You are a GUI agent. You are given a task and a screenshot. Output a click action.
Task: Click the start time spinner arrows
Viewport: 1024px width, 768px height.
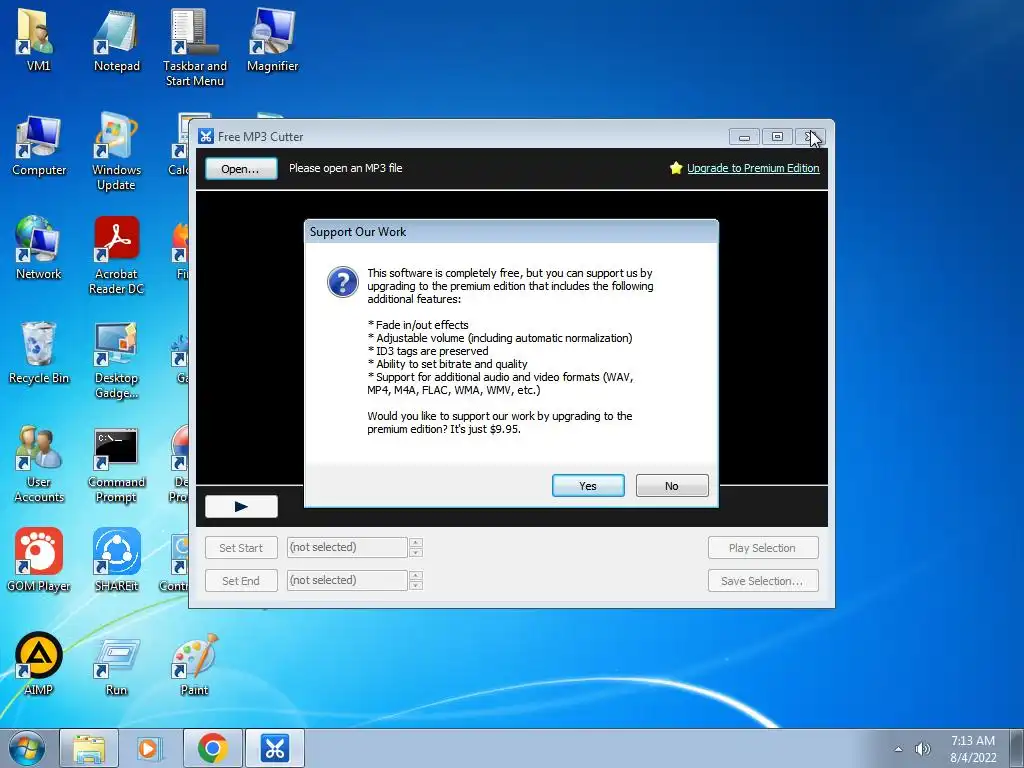(415, 547)
